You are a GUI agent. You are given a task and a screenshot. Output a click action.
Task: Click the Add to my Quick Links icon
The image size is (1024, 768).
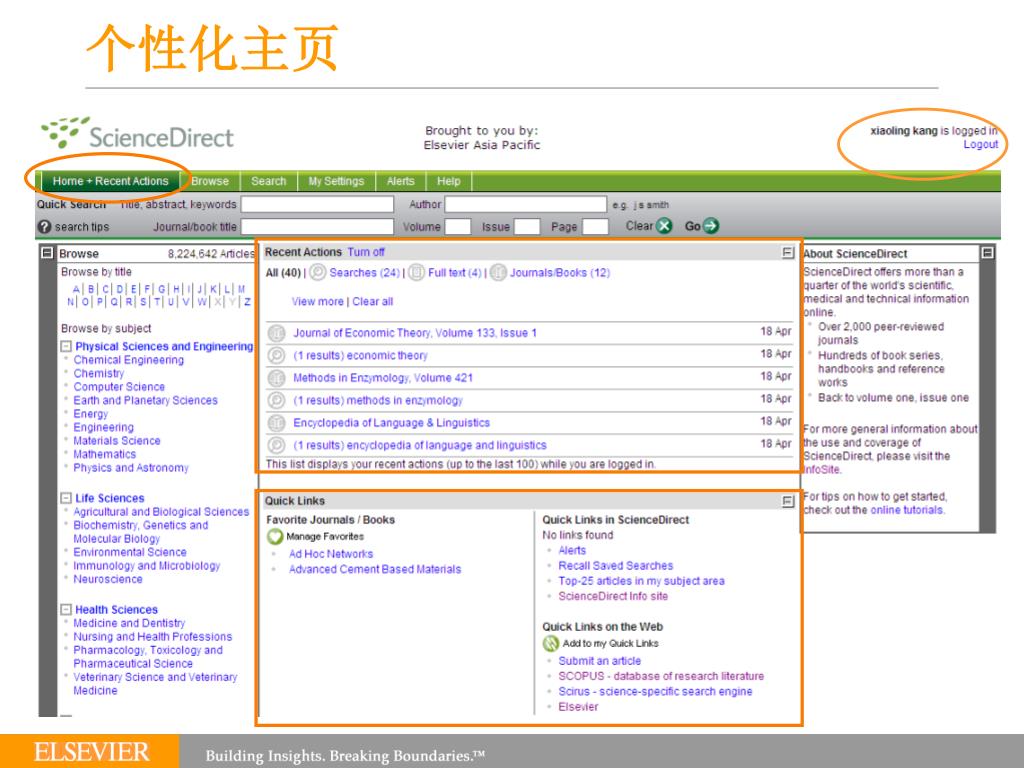551,643
